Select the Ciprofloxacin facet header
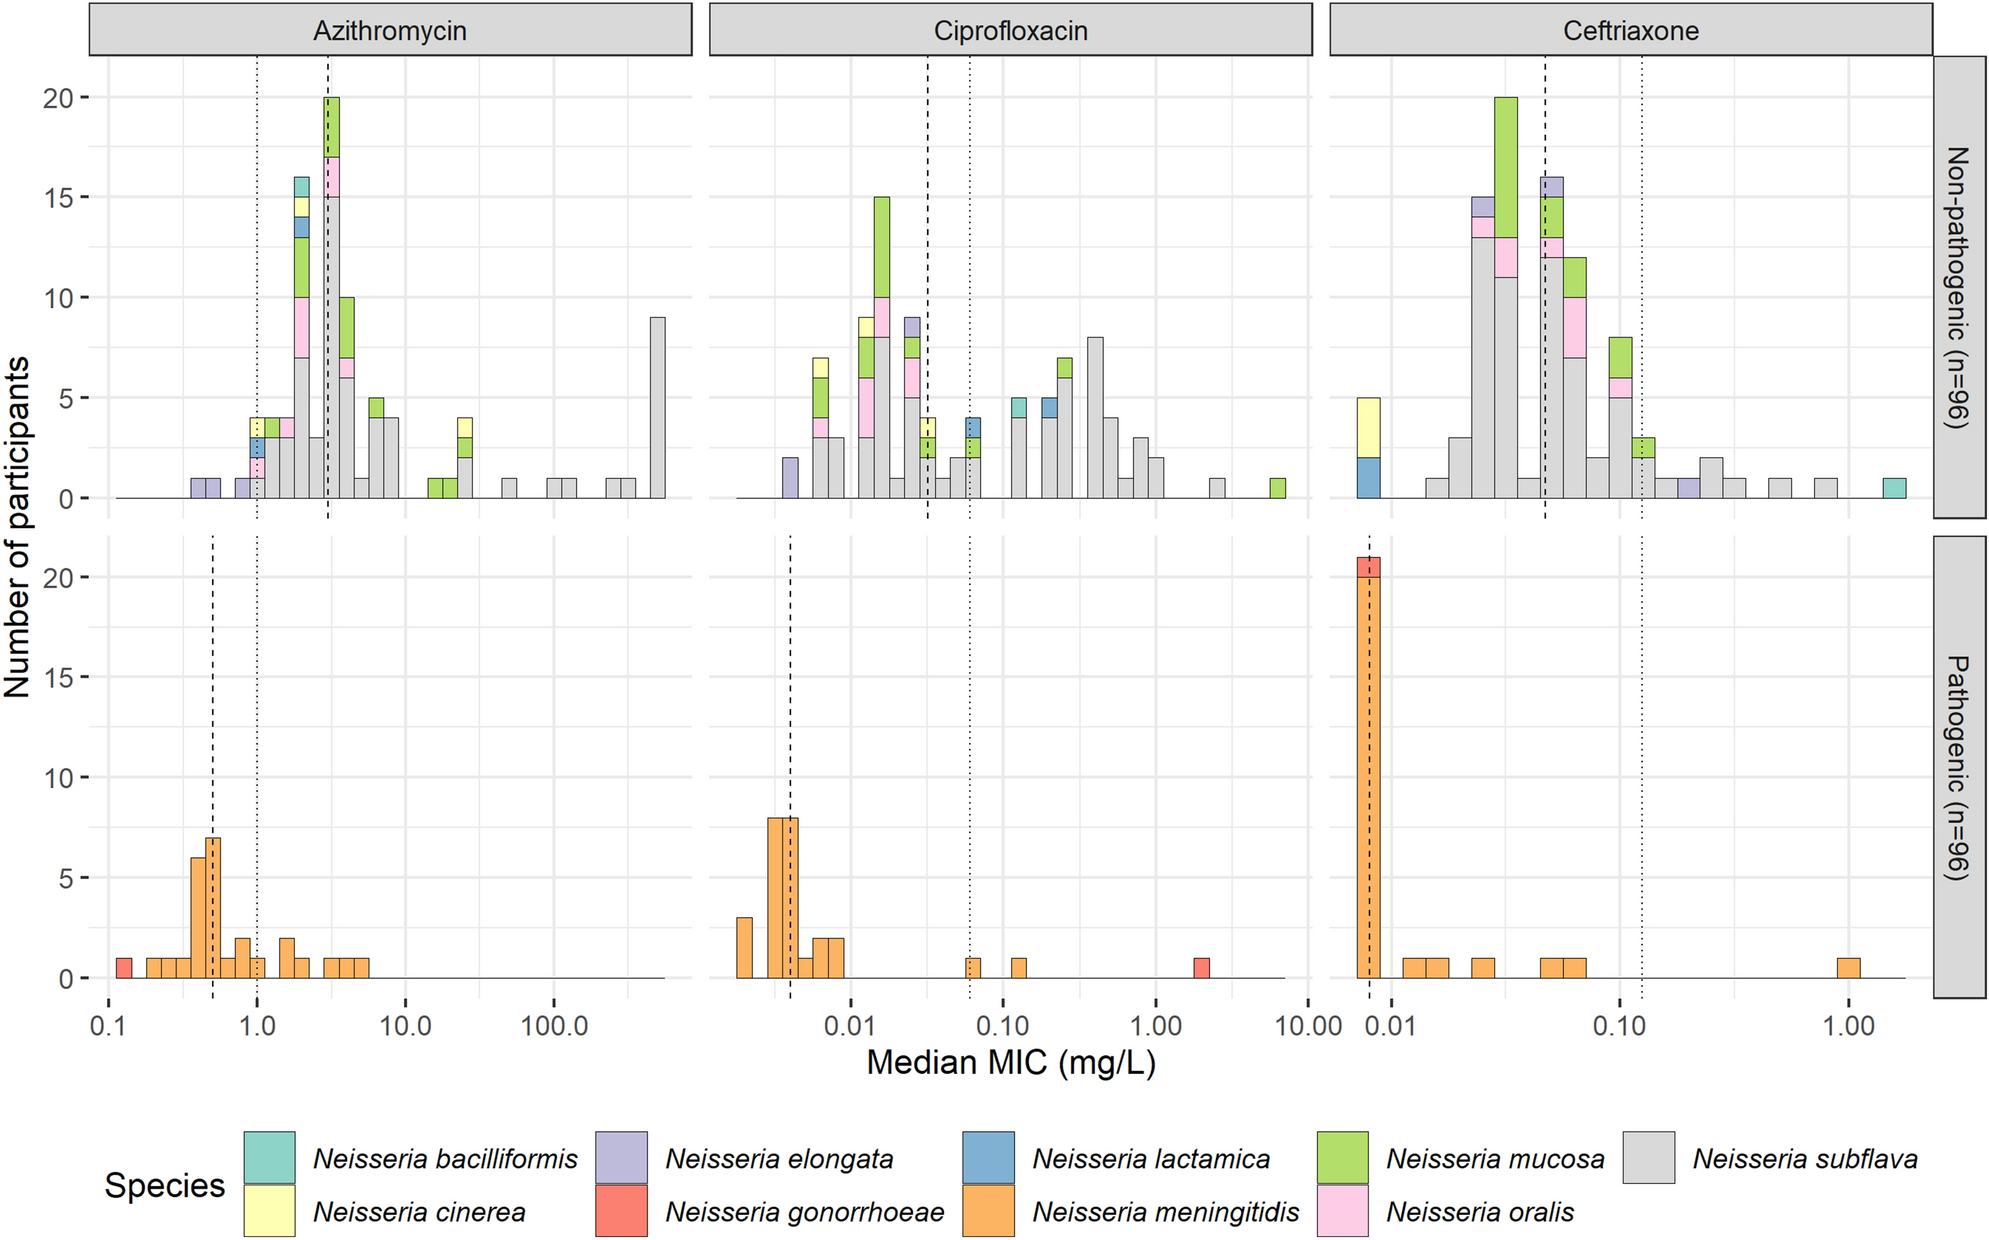Screen dimensions: 1989x1240 (1010, 31)
